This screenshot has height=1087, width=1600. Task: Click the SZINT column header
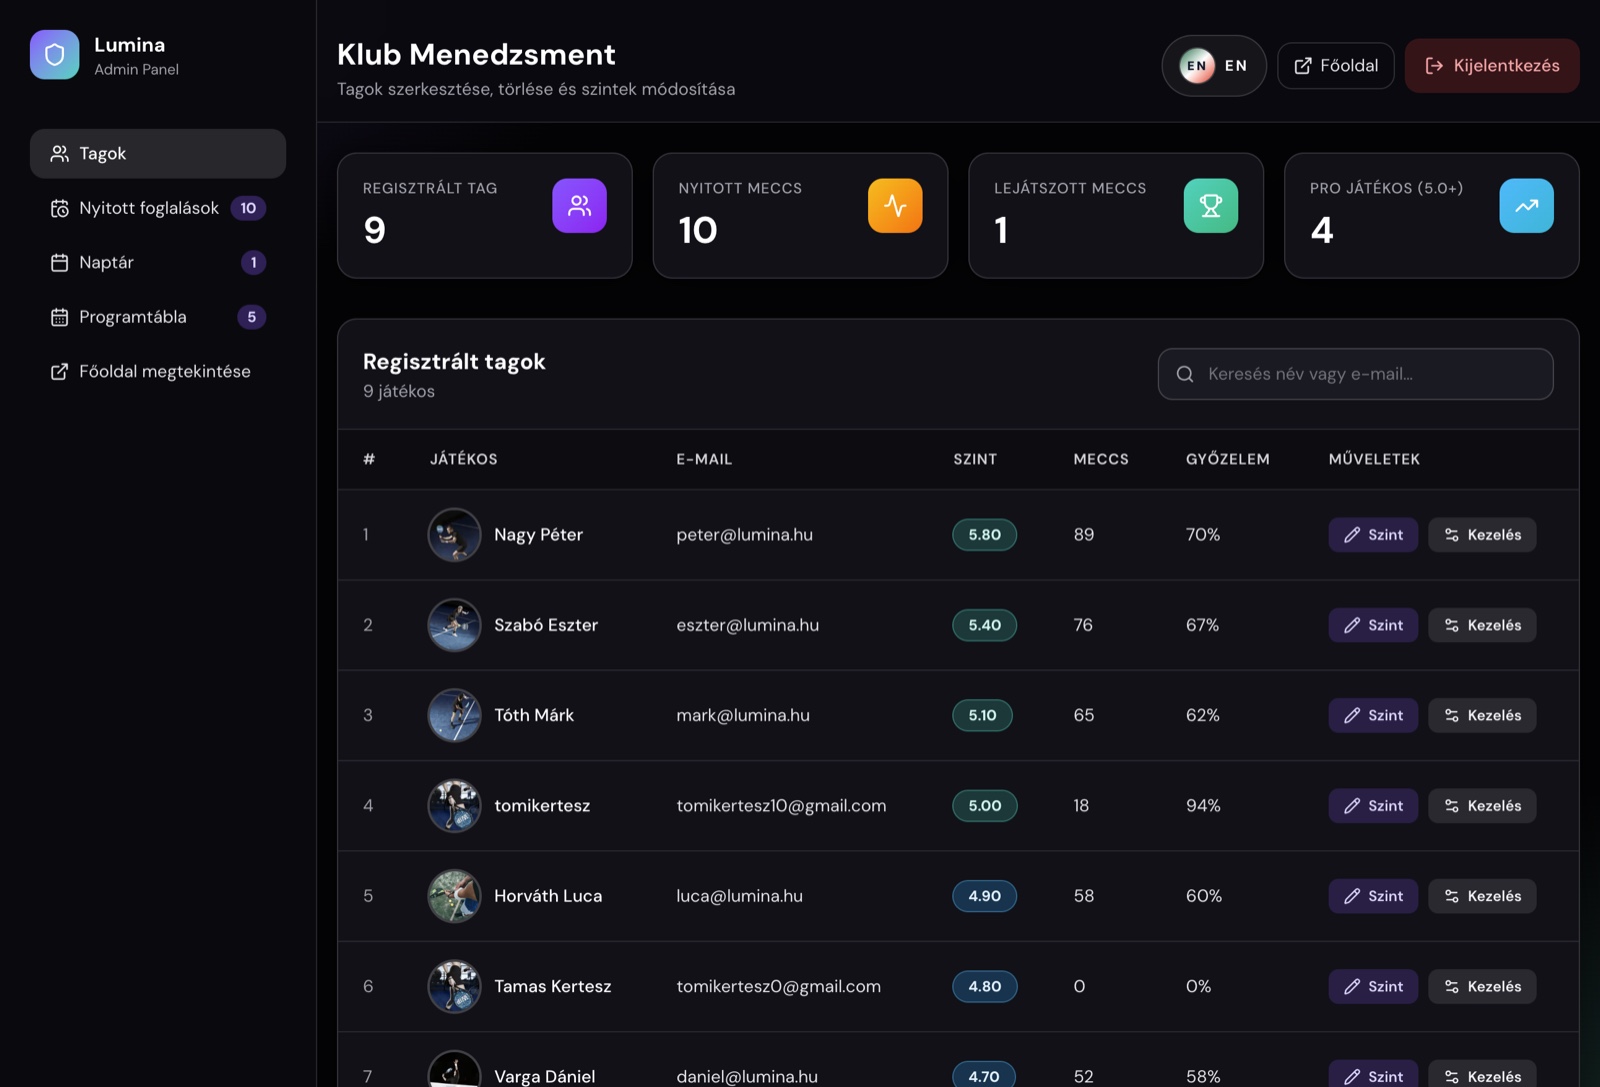coord(975,459)
